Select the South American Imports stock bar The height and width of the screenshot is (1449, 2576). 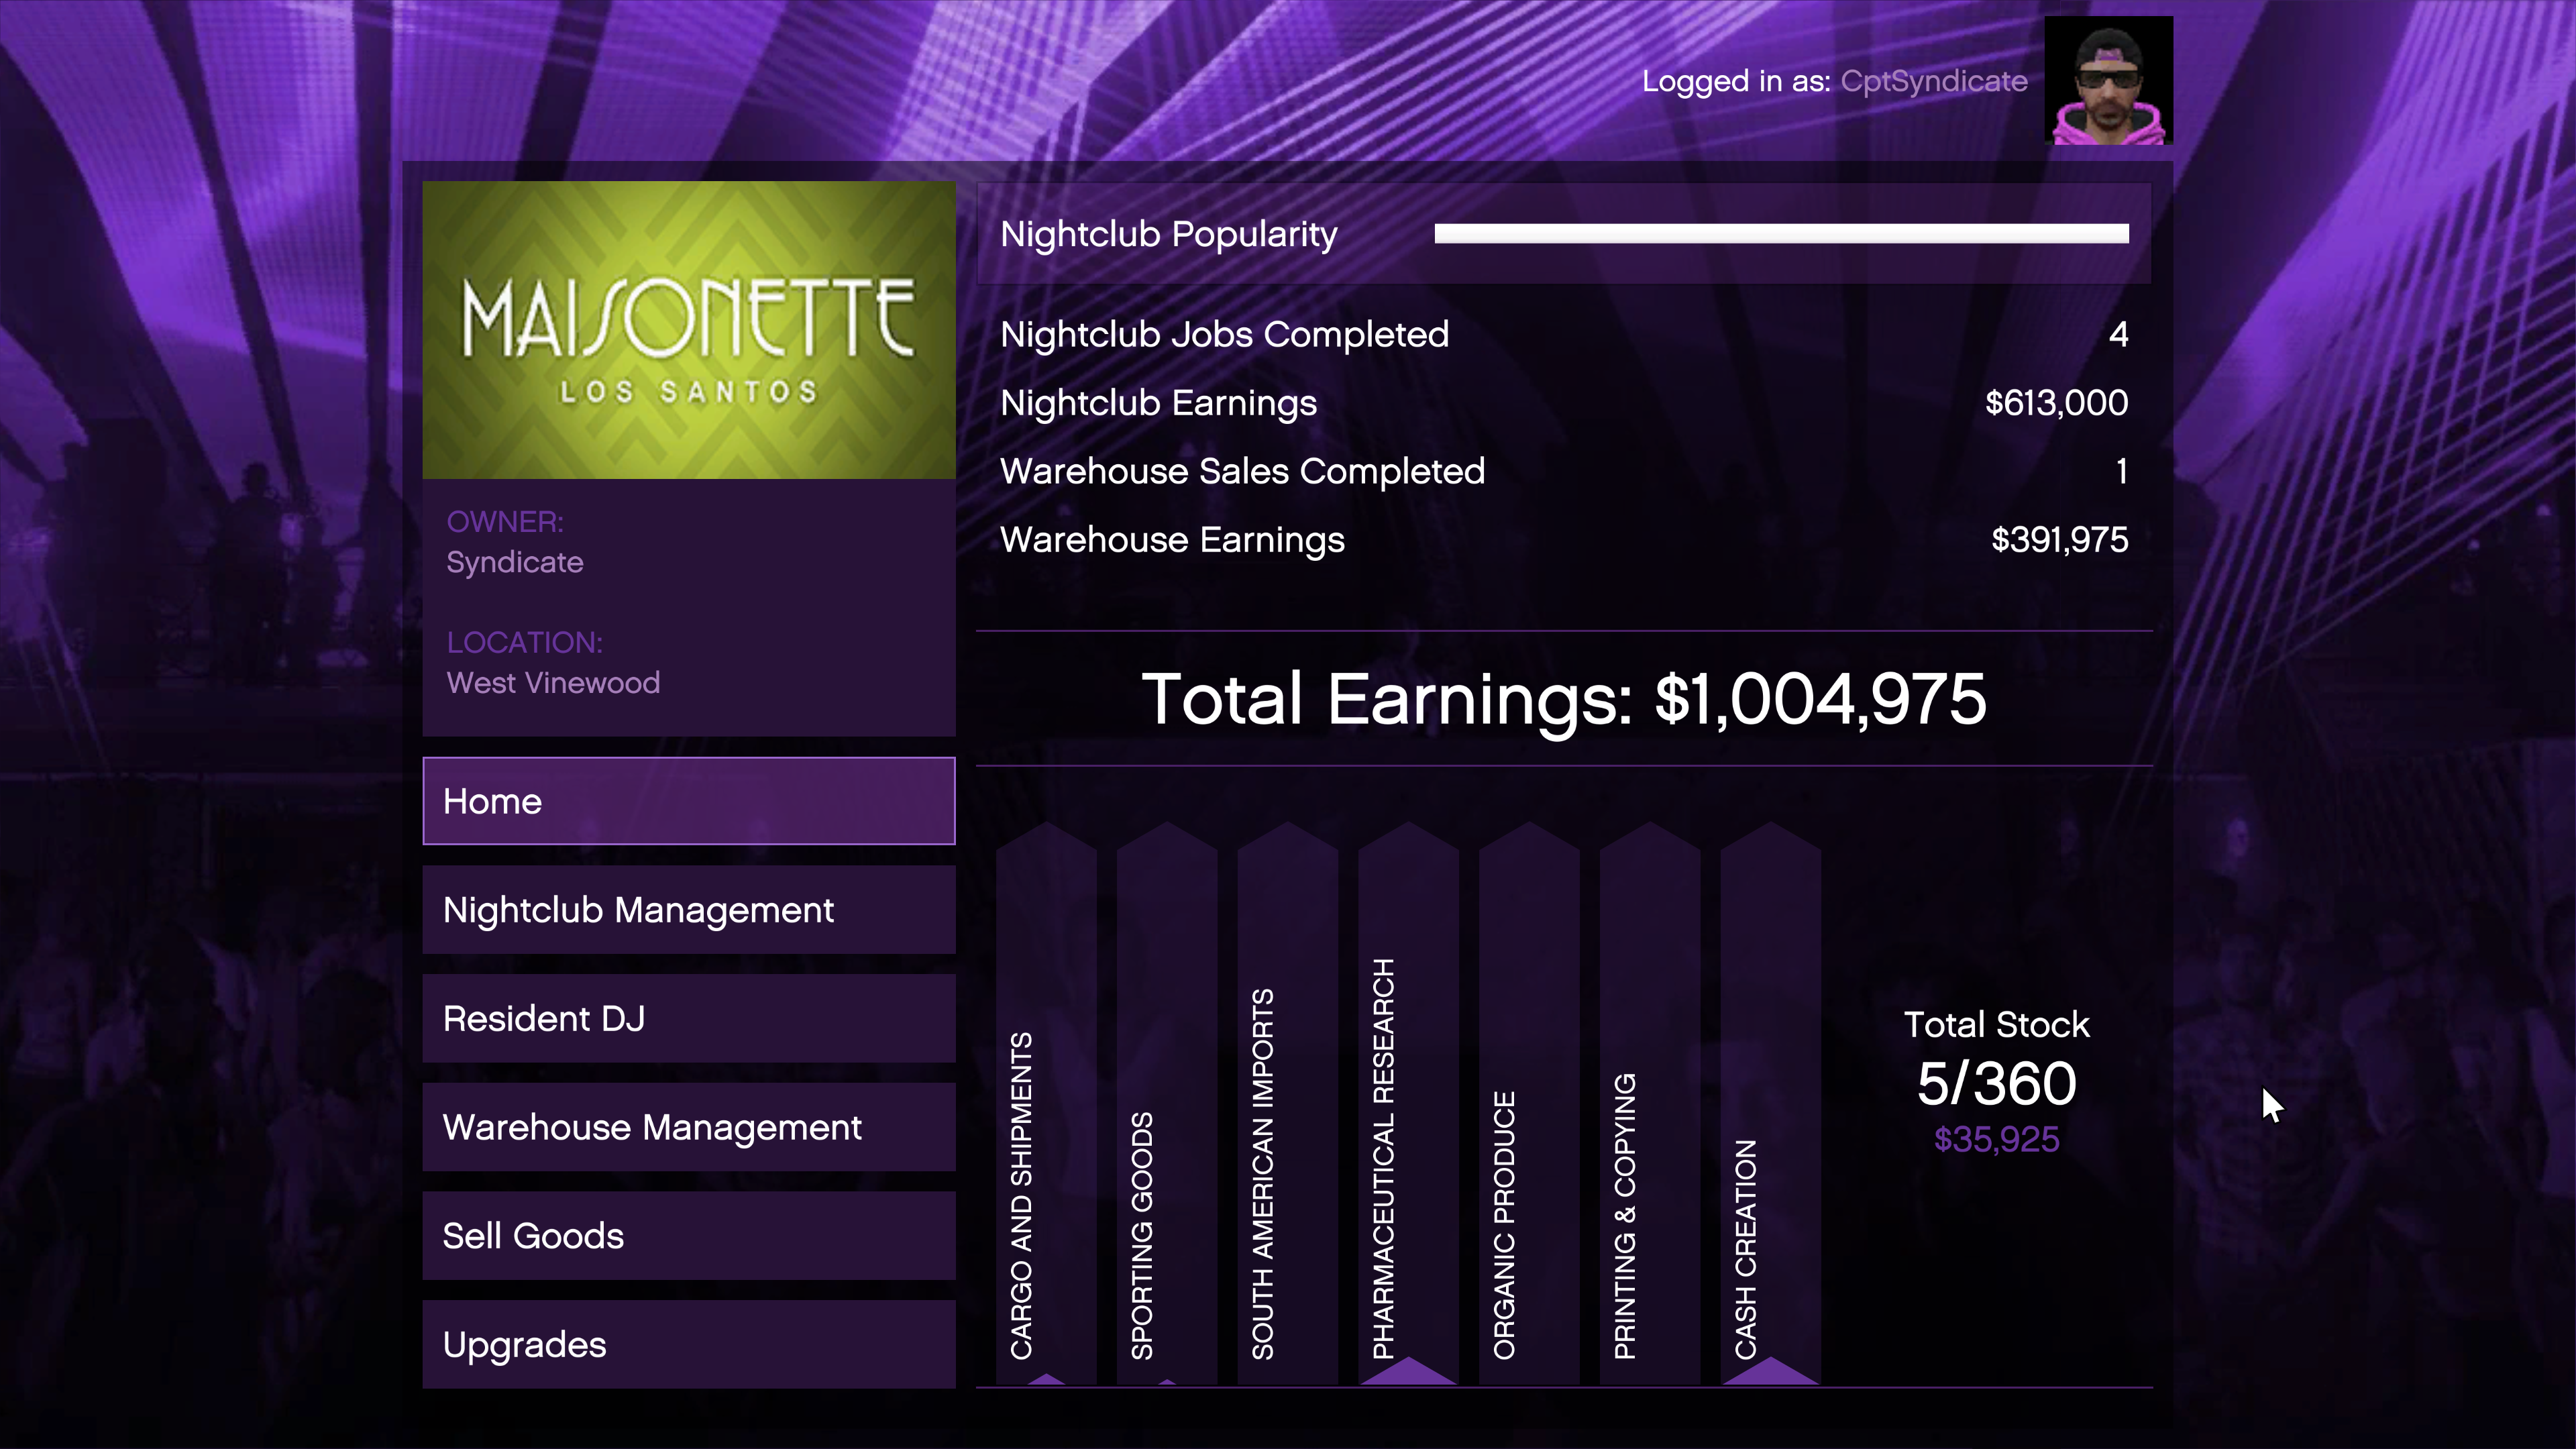[x=1287, y=1150]
